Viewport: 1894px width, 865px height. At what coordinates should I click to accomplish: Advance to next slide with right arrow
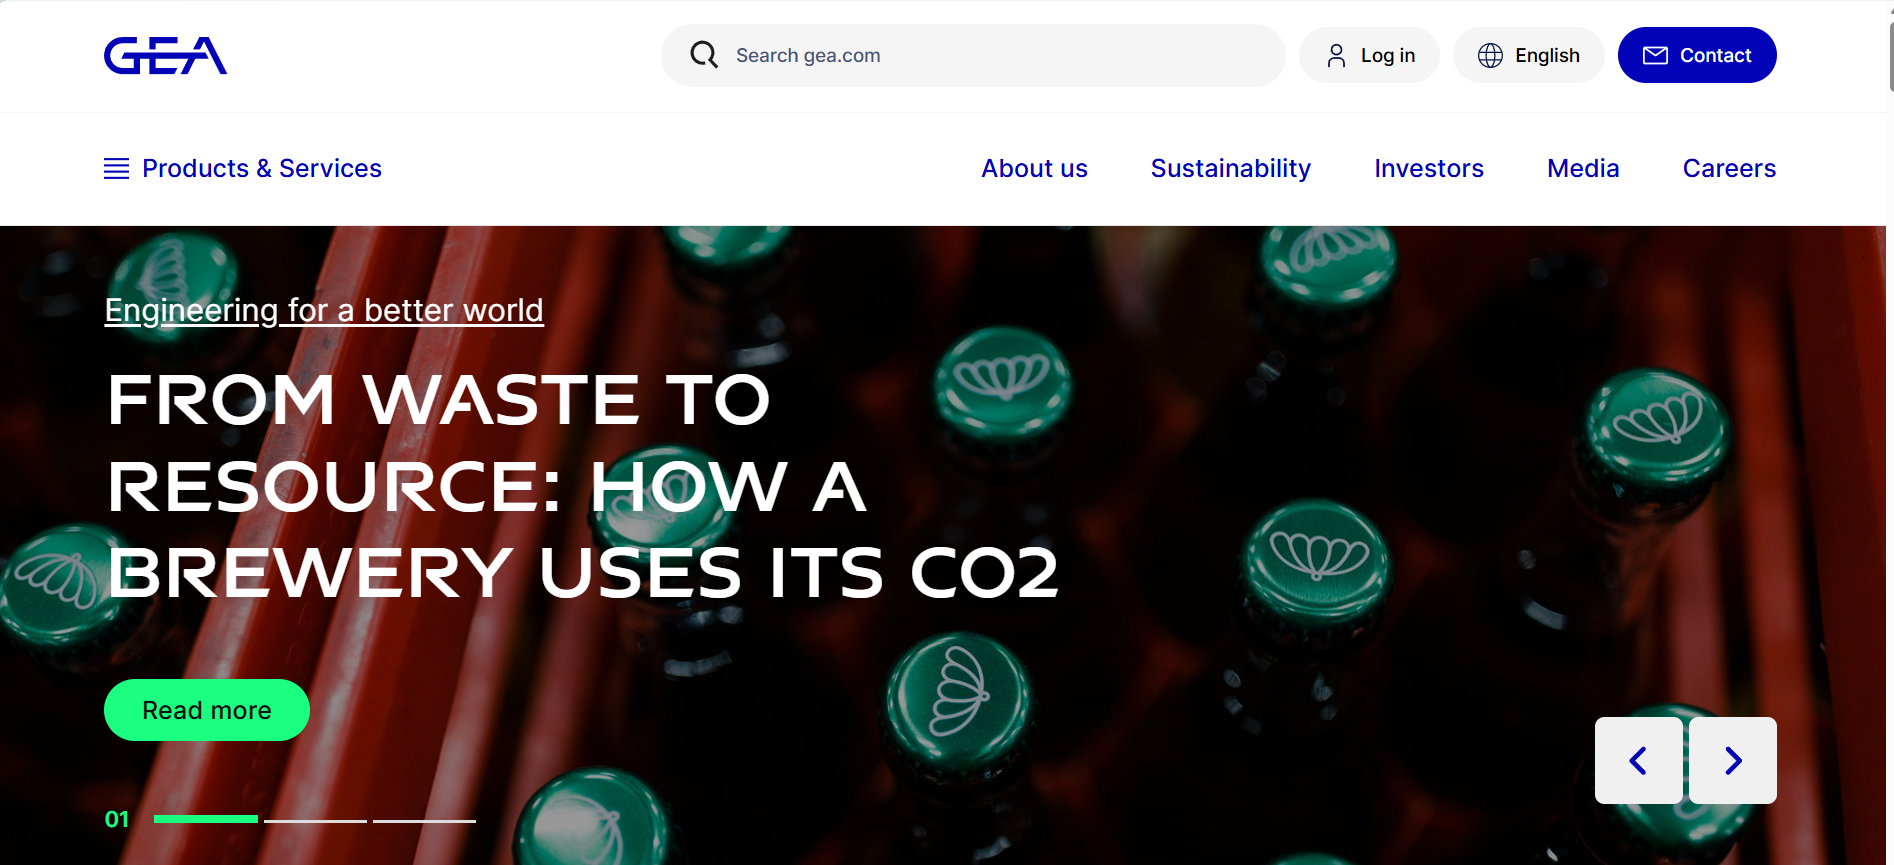click(1733, 761)
